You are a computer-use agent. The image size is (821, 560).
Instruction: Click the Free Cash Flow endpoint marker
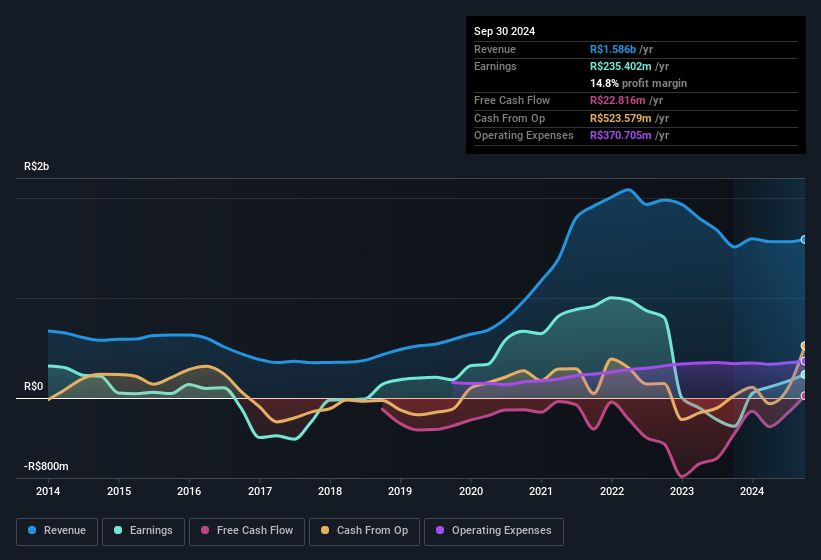[x=804, y=396]
